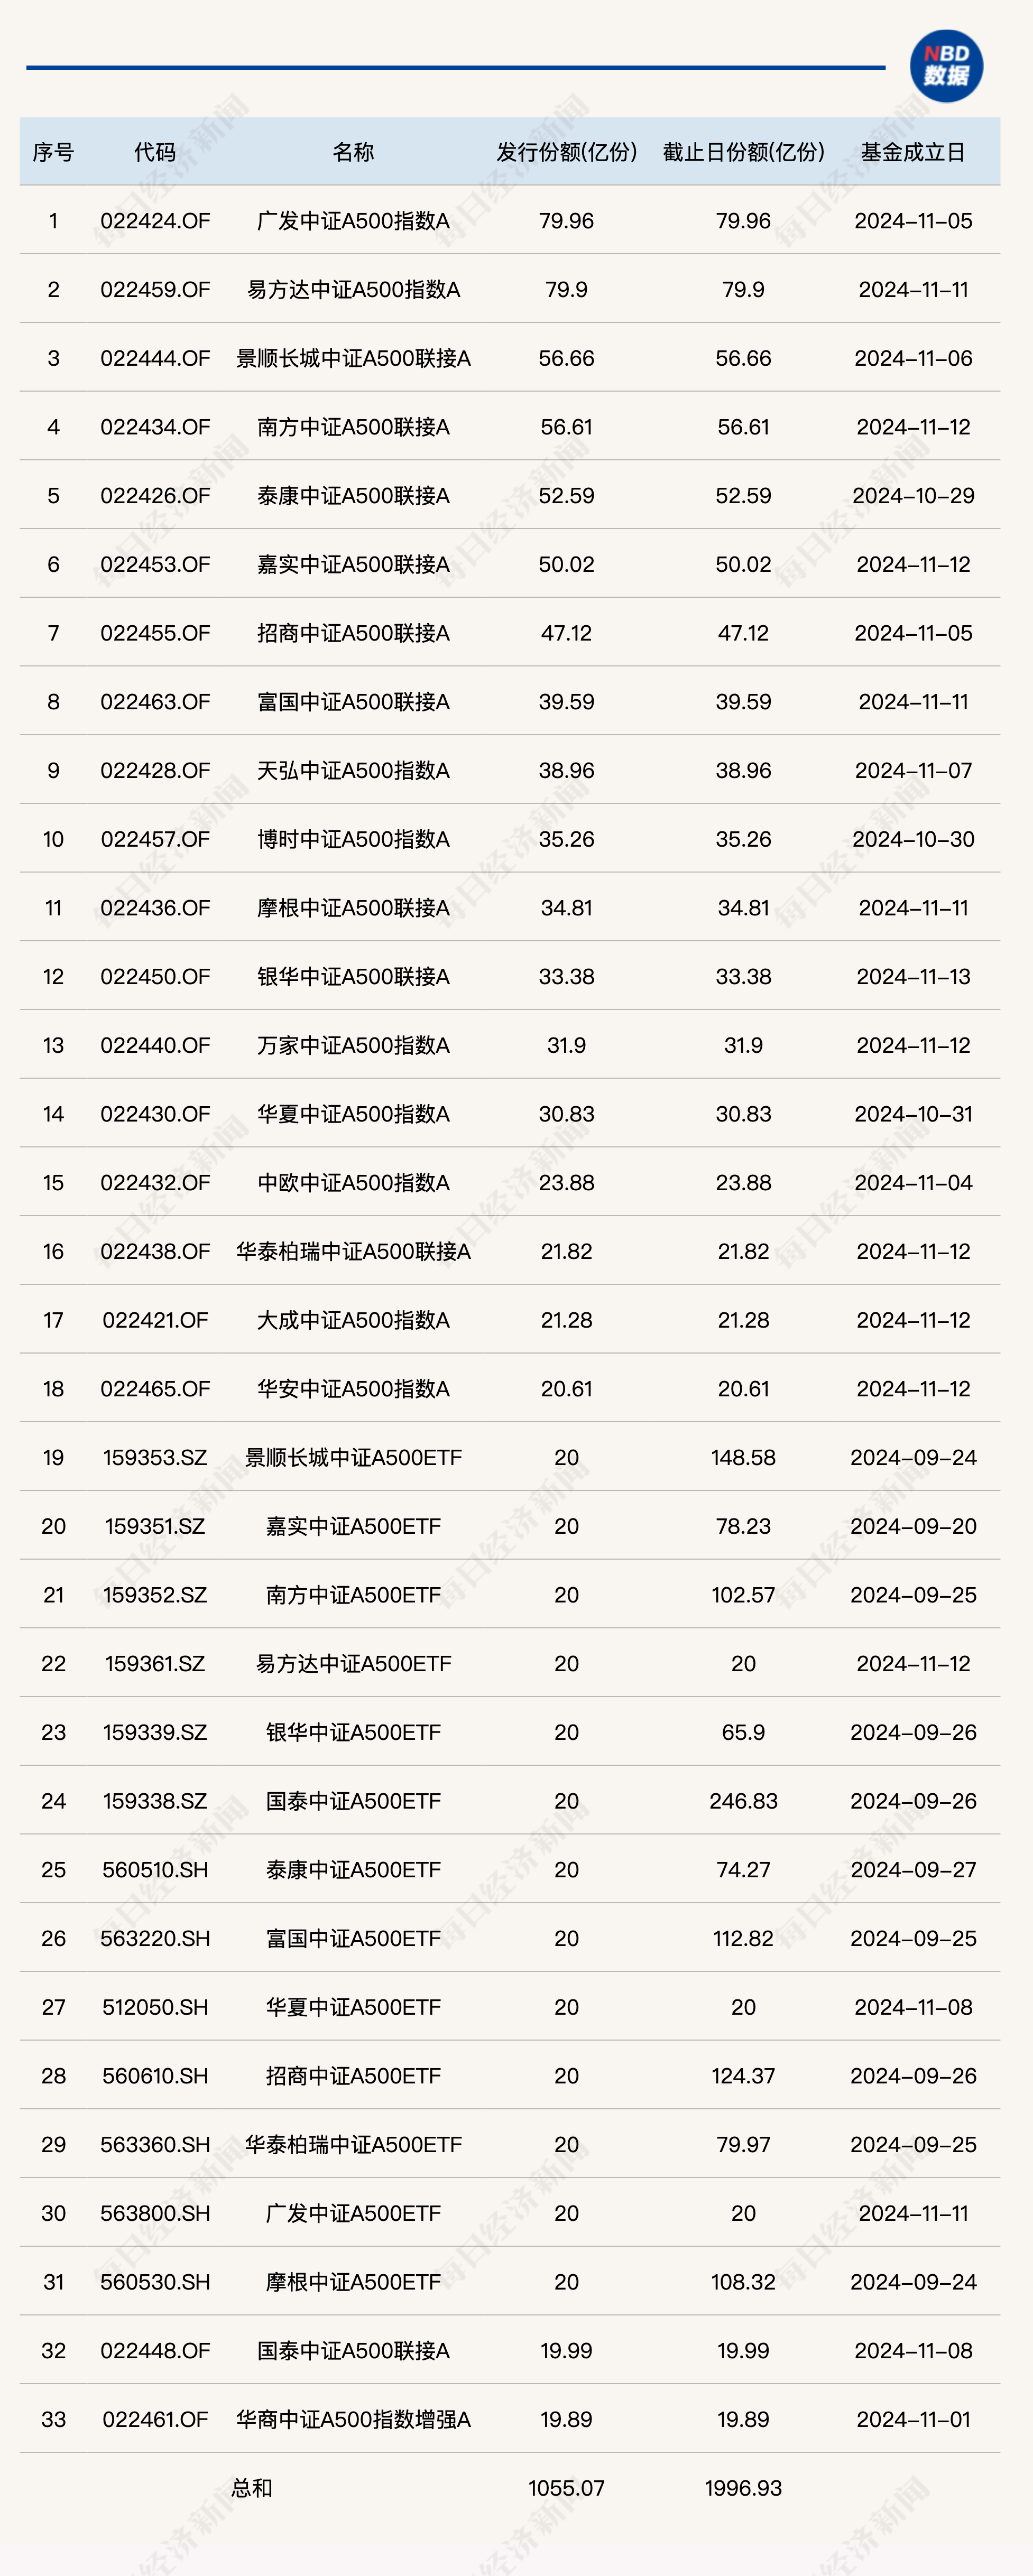1033x2576 pixels.
Task: Click the 246.83 share value
Action: tap(743, 1801)
